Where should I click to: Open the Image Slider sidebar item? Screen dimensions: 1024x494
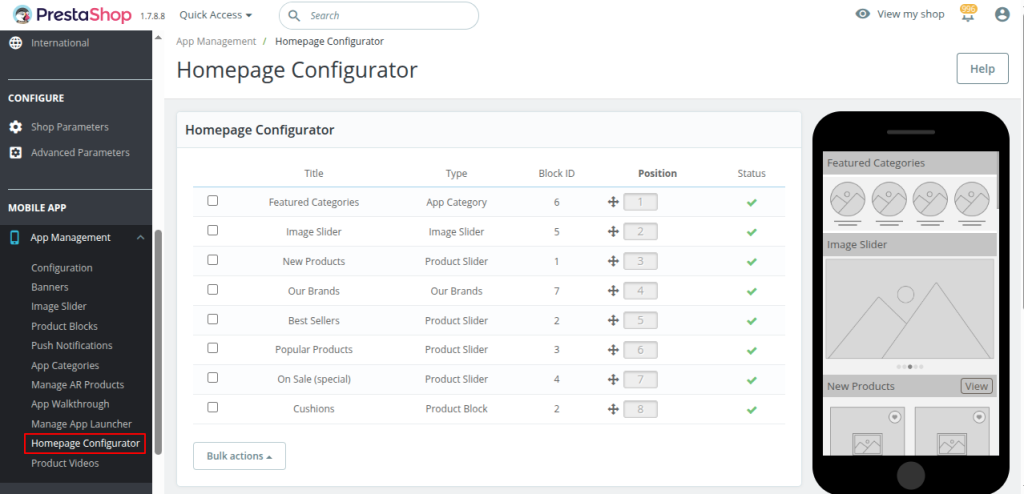coord(59,306)
